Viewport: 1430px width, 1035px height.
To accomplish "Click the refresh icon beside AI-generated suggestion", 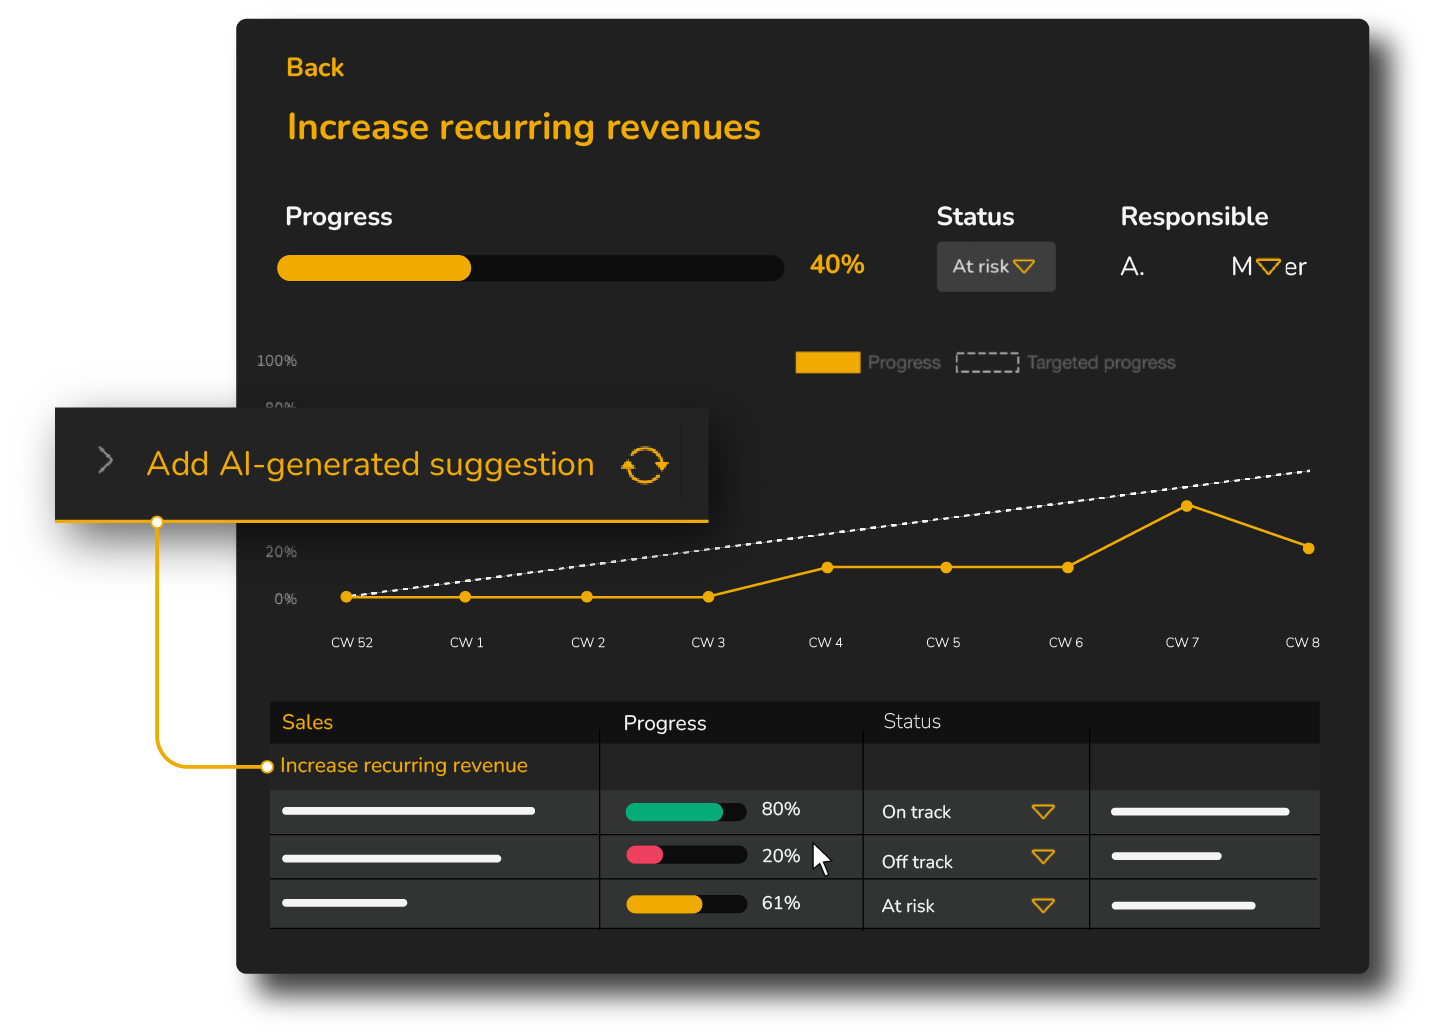I will (x=644, y=464).
